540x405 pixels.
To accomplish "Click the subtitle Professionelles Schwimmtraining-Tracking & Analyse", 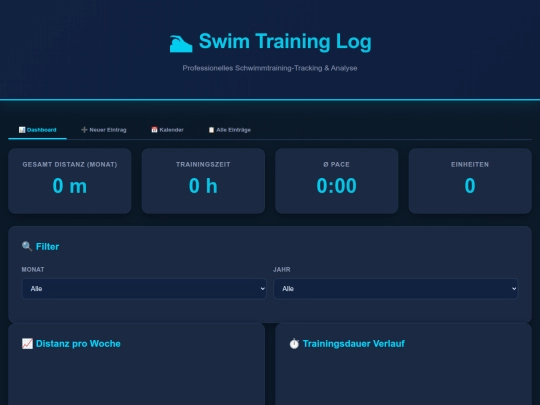I will 270,68.
